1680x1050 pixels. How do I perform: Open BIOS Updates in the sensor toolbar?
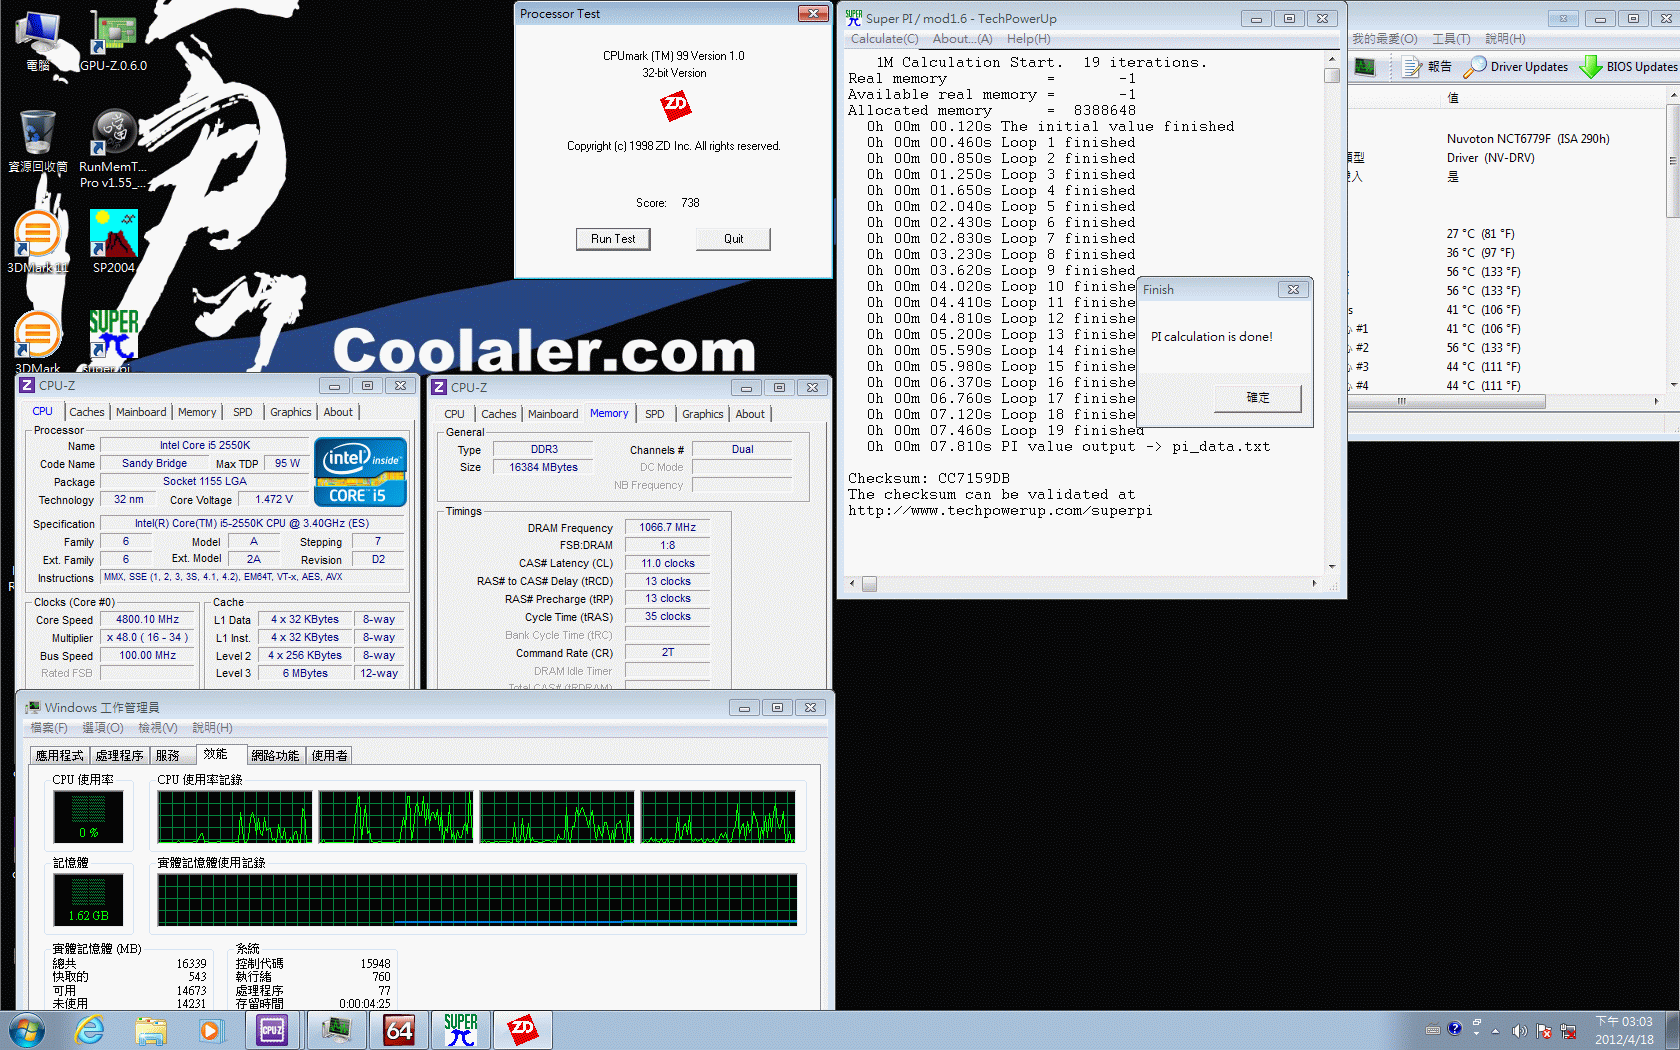coord(1628,67)
